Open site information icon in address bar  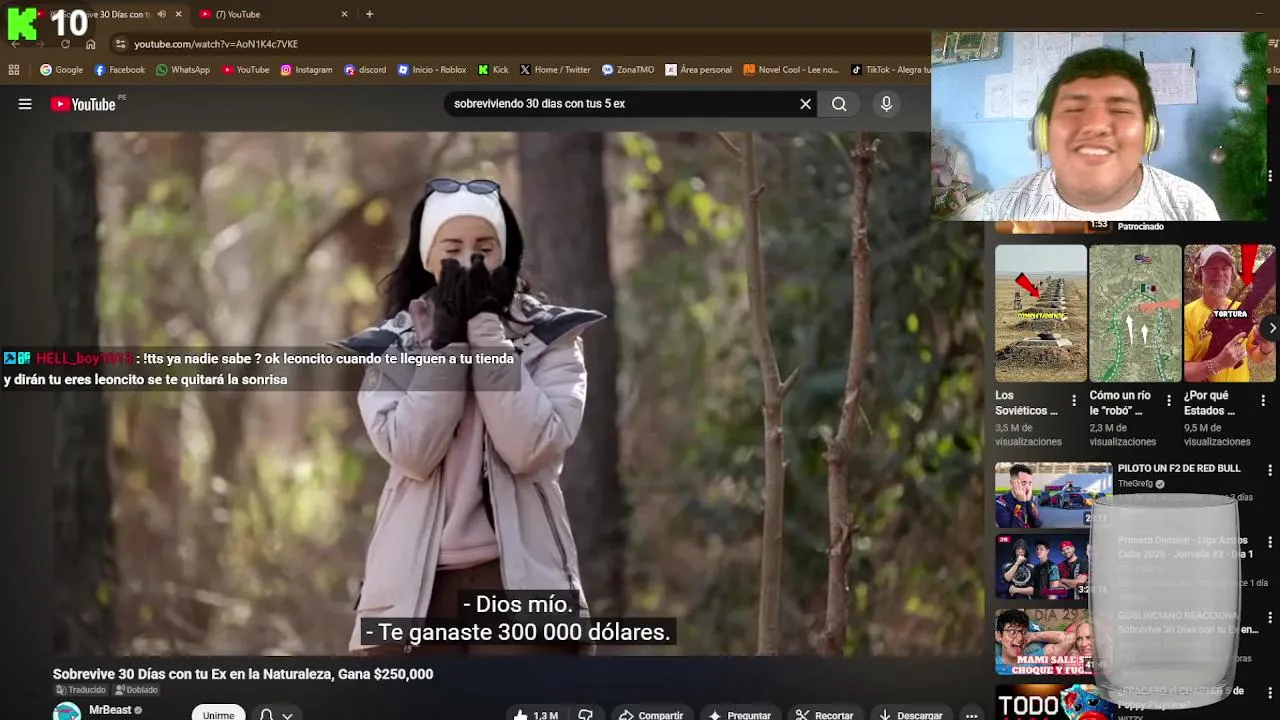(x=120, y=44)
